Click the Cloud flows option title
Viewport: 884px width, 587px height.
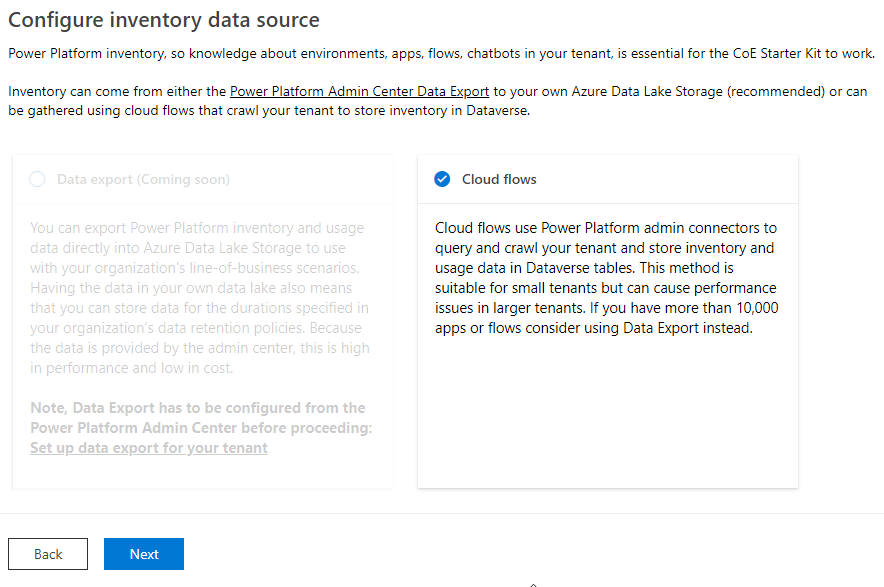[x=499, y=180]
